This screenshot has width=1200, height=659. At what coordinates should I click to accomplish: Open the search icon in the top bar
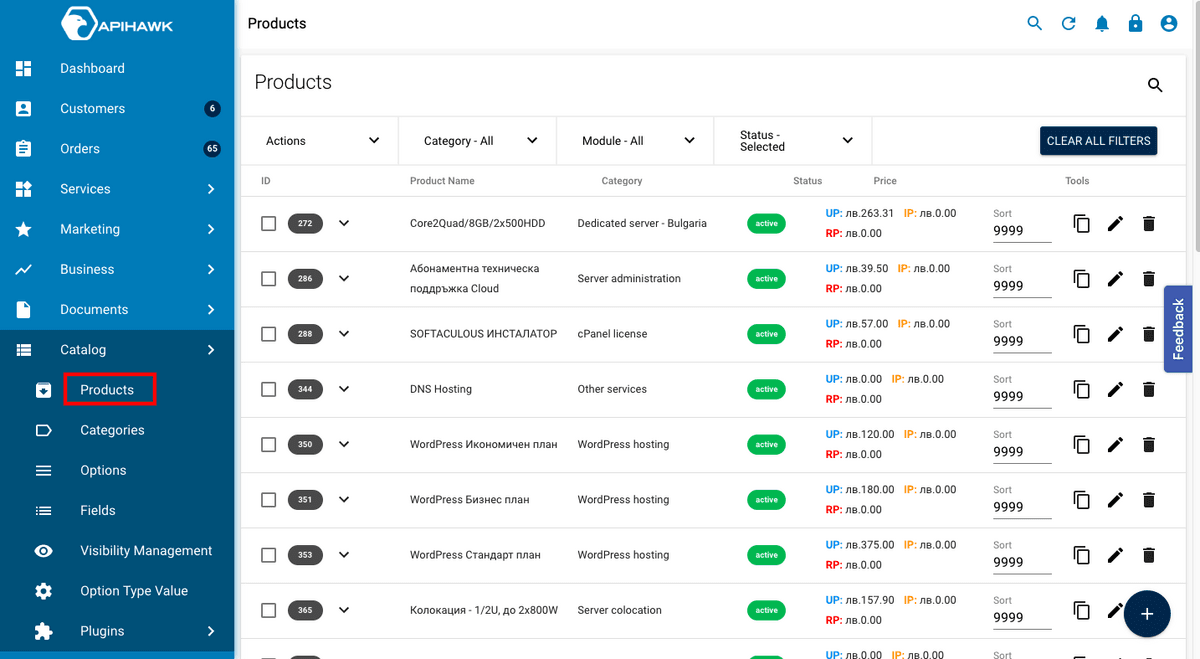[1034, 22]
